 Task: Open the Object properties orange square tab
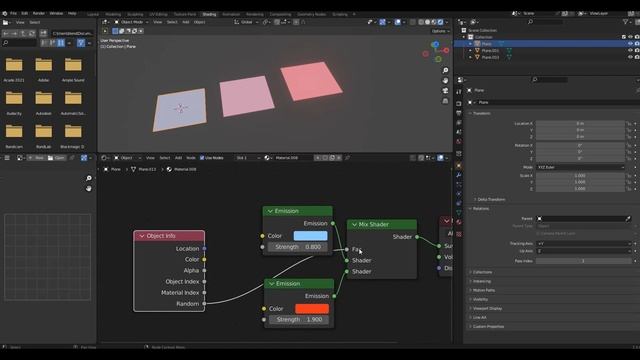[x=459, y=165]
